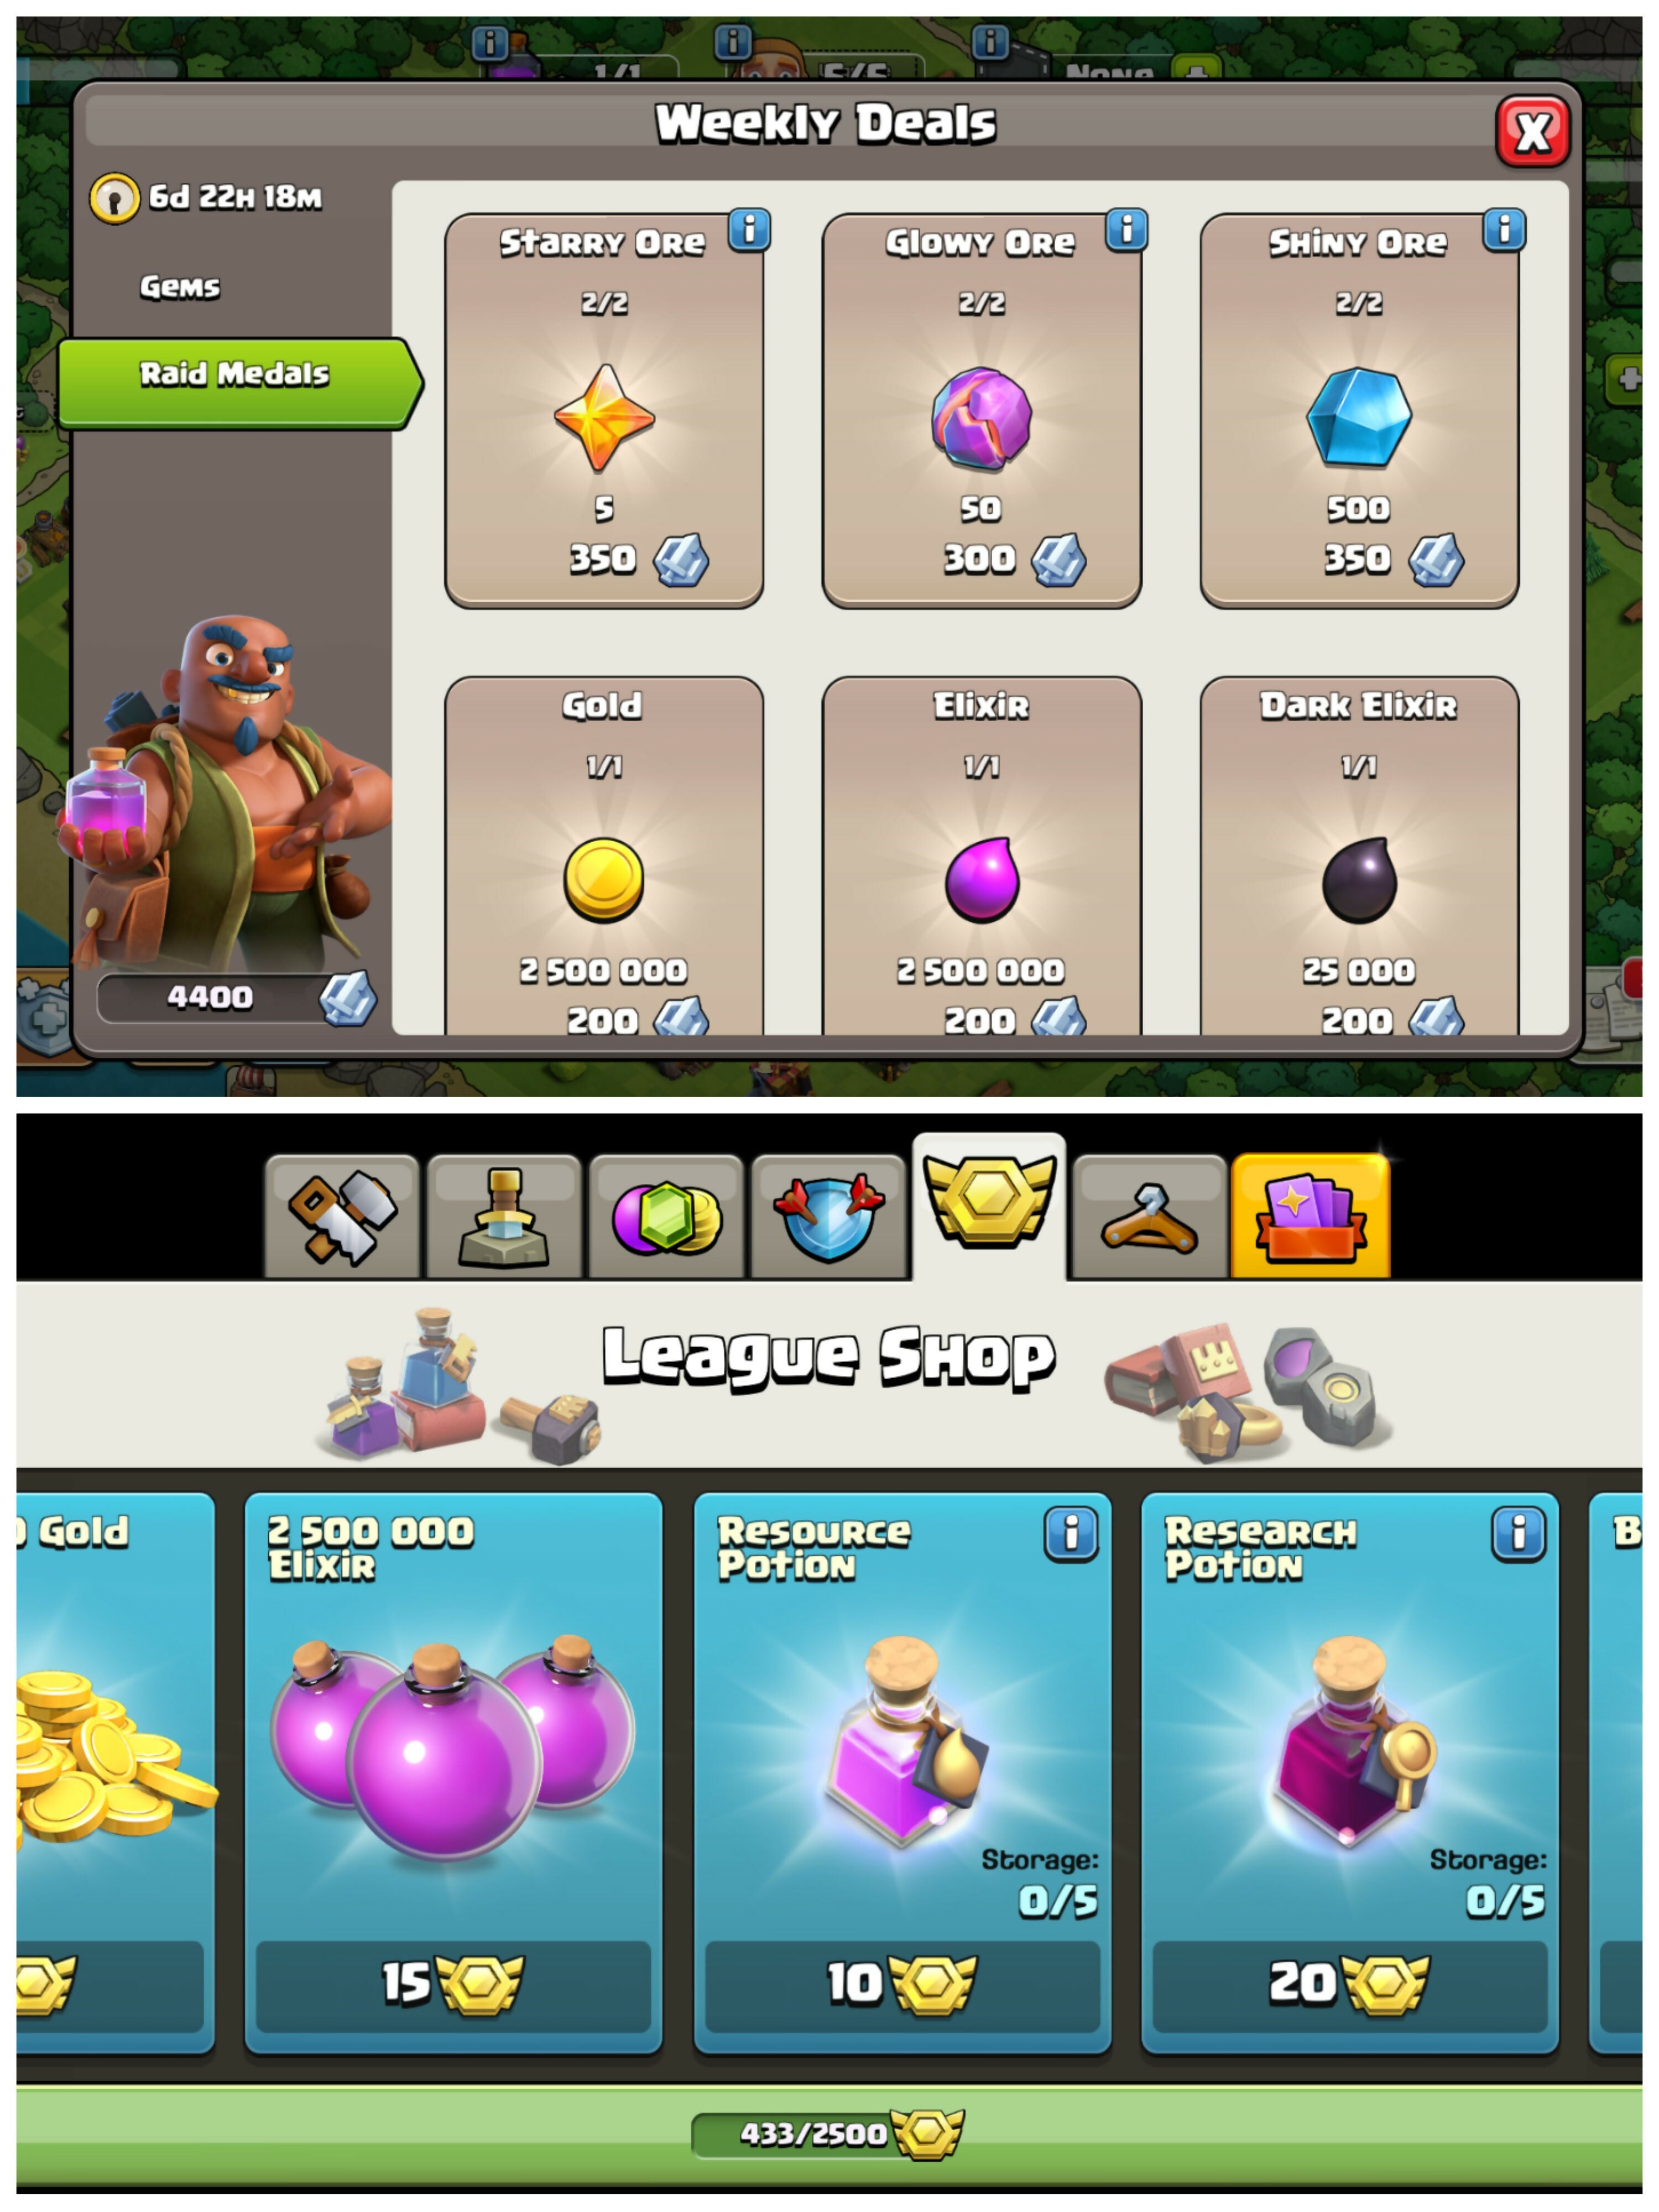Switch to the Gems tab
The height and width of the screenshot is (2212, 1659).
tap(180, 287)
